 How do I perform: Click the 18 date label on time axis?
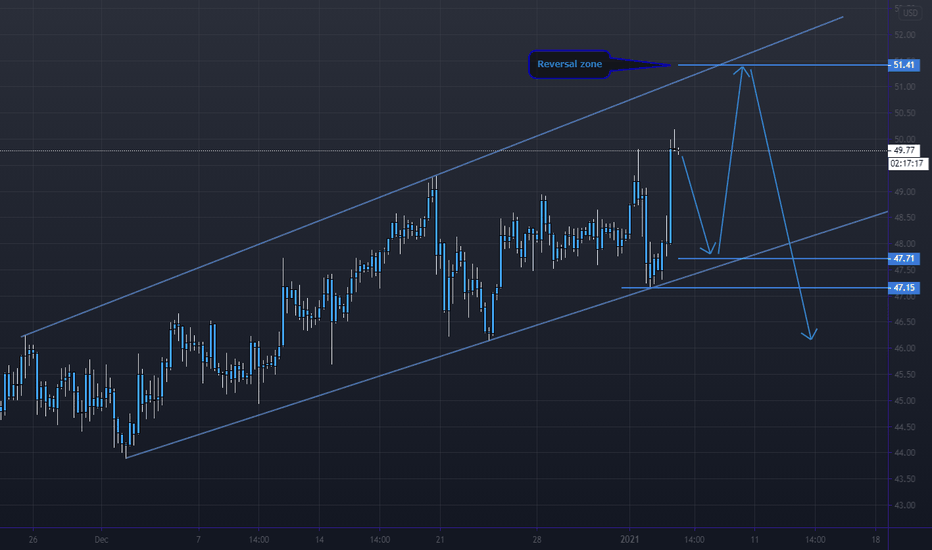click(876, 540)
